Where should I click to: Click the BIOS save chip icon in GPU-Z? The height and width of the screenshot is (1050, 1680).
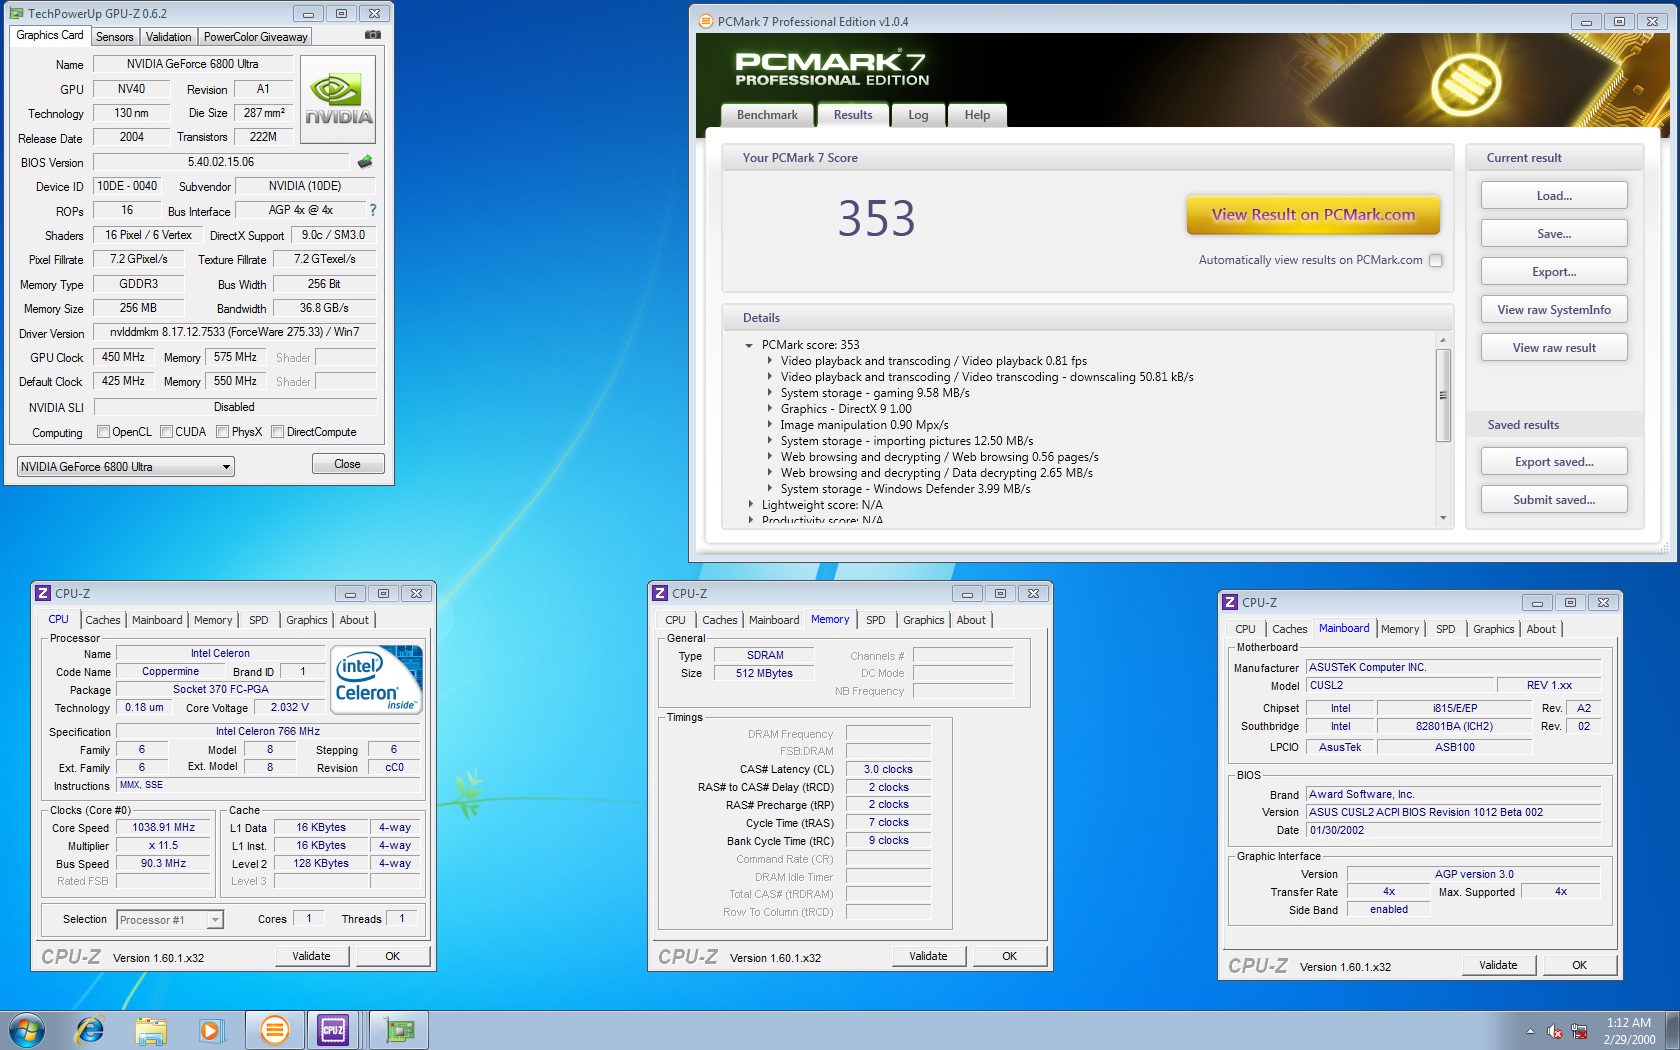[x=365, y=161]
